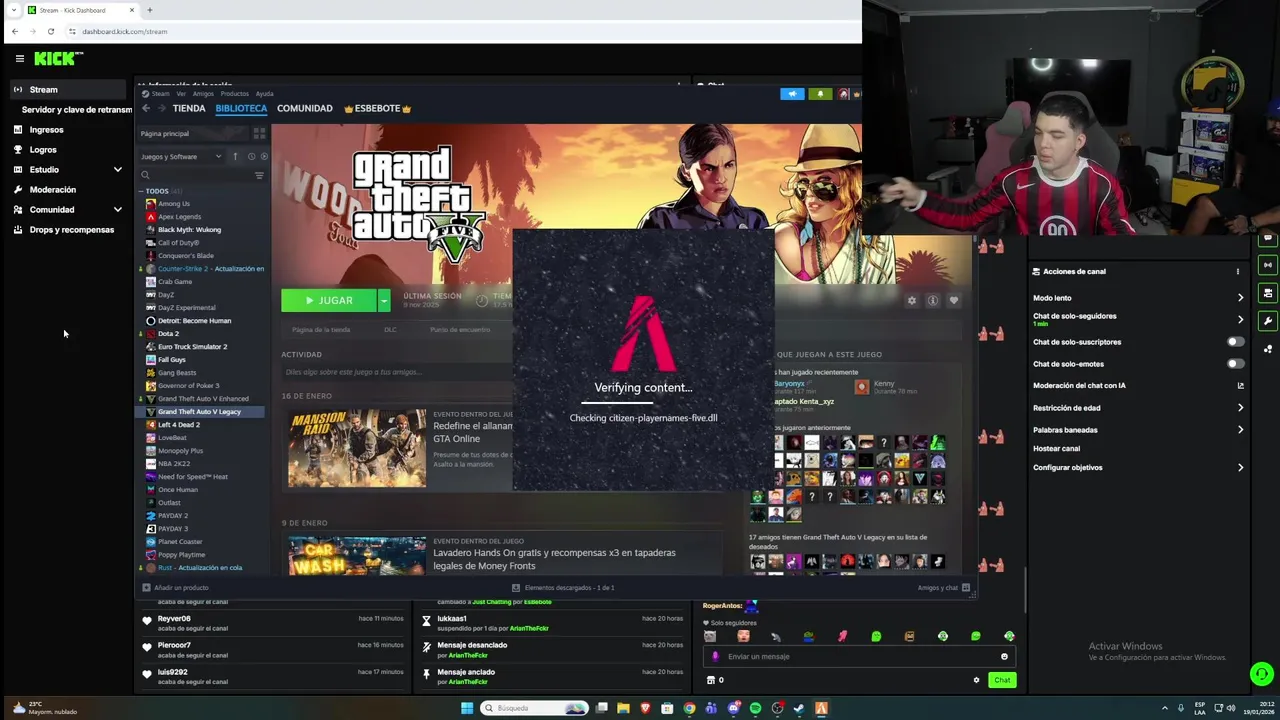
Task: Open the Kick hamburger menu
Action: (19, 59)
